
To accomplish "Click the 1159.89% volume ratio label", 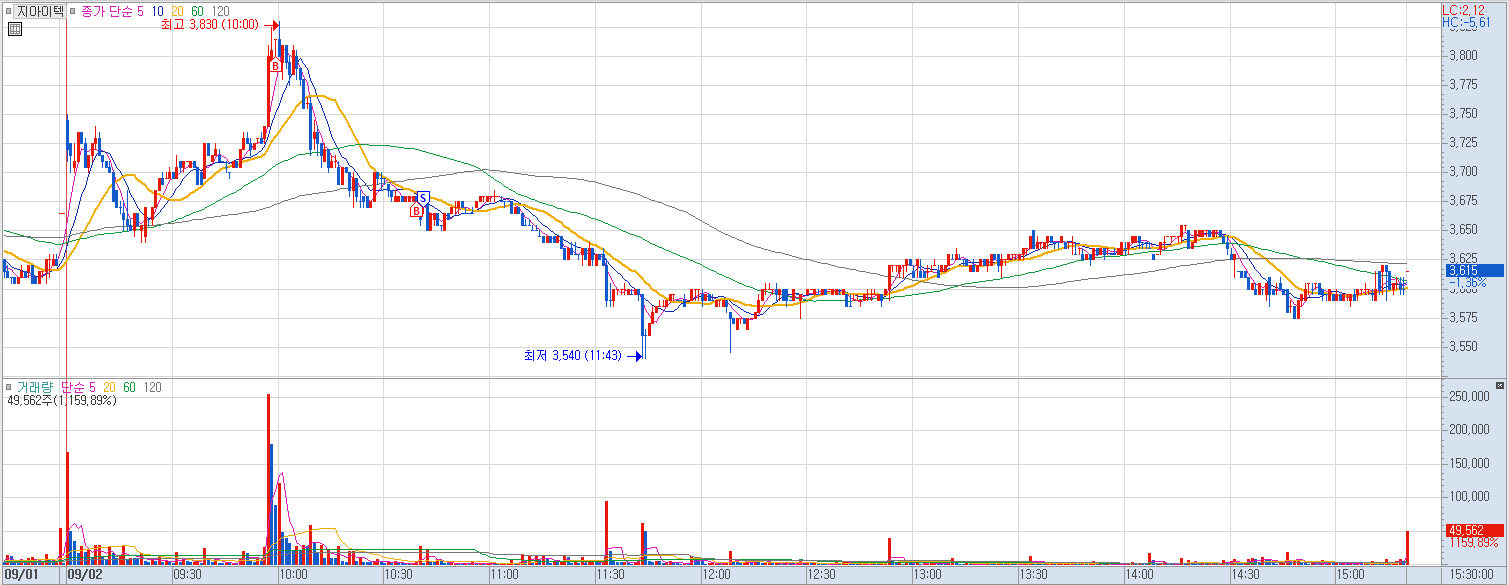I will [x=1472, y=543].
